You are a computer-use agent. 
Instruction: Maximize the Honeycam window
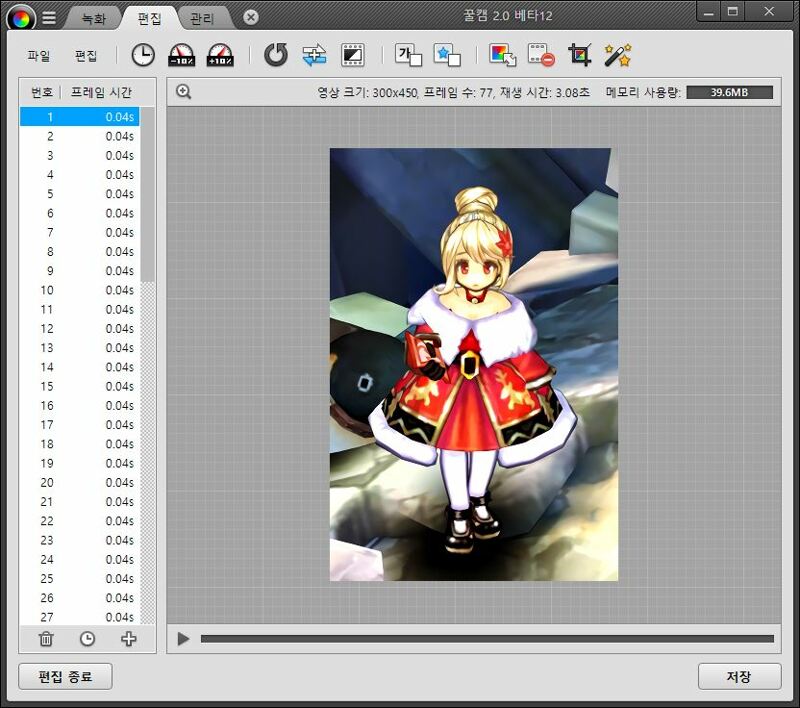(733, 12)
